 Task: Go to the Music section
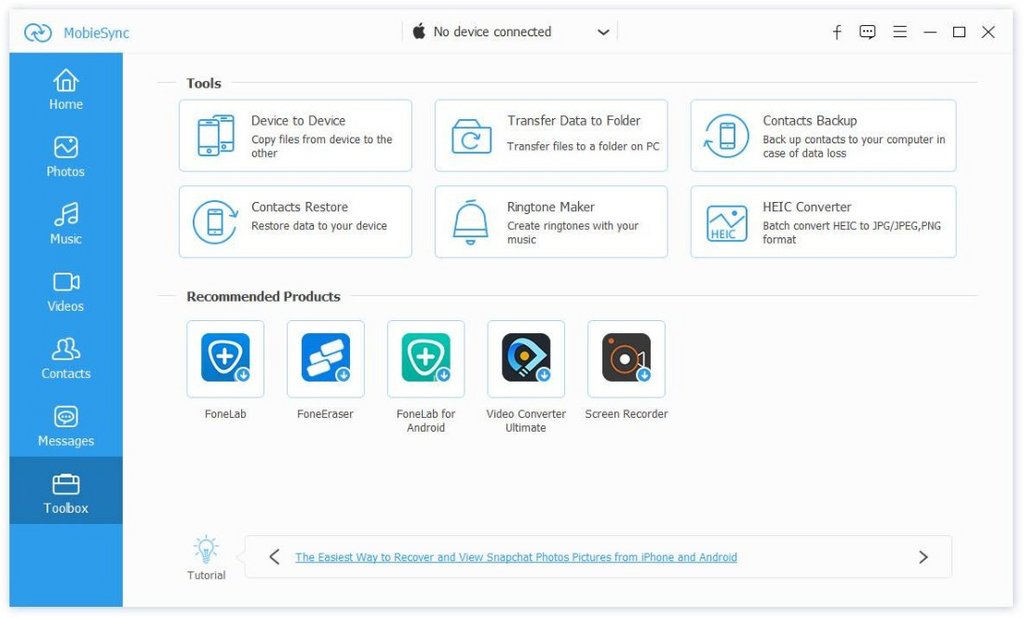(66, 224)
